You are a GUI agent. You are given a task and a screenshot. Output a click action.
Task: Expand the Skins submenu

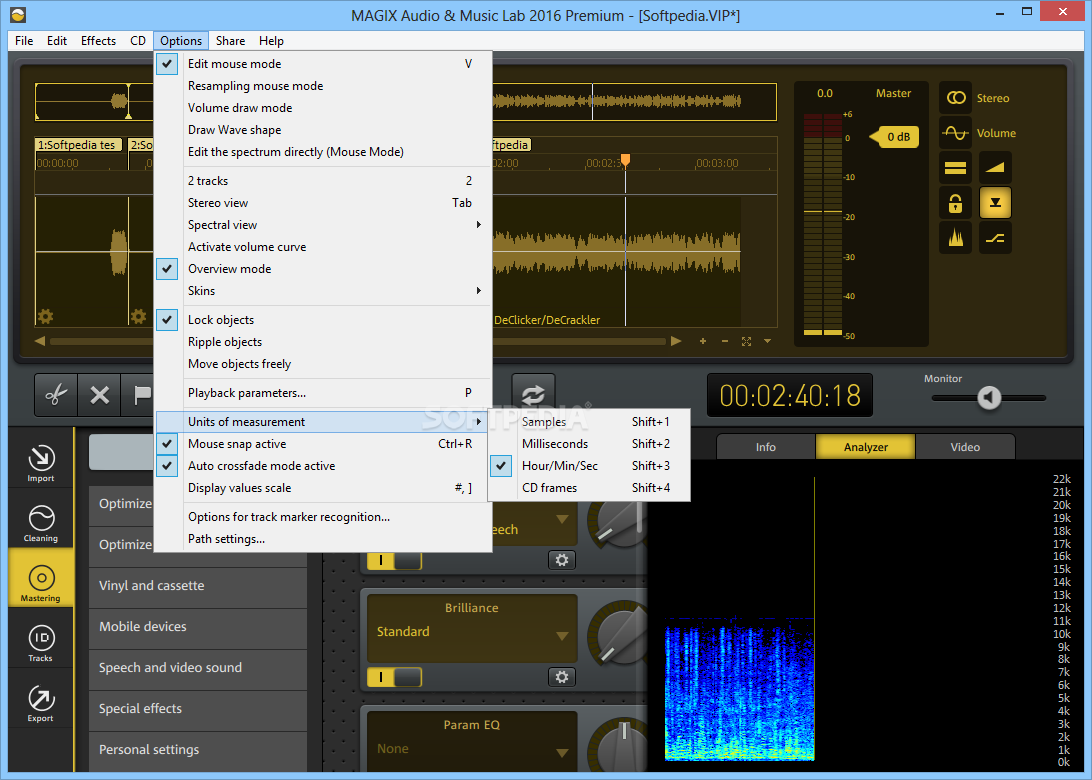[x=323, y=290]
